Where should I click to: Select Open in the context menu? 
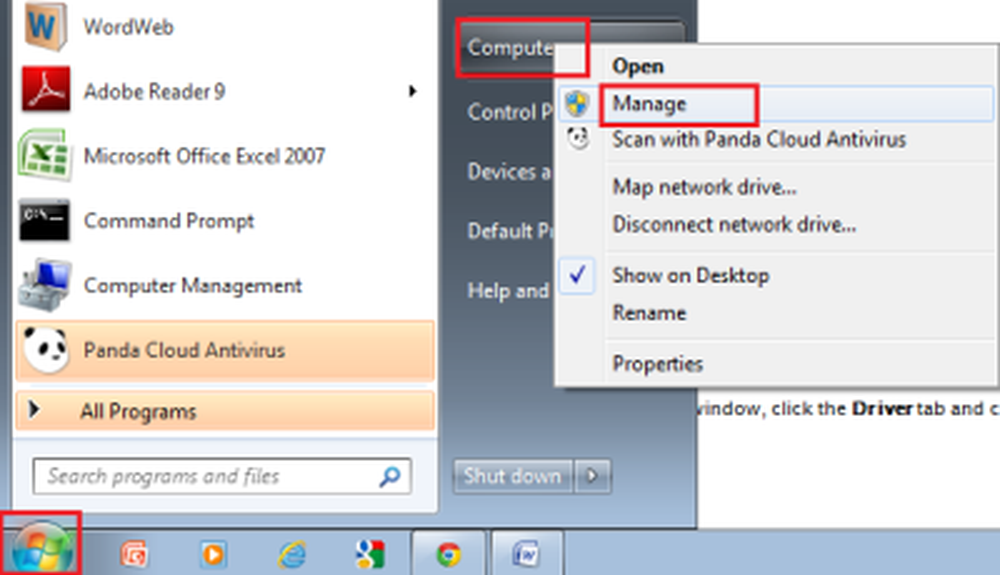pyautogui.click(x=638, y=66)
